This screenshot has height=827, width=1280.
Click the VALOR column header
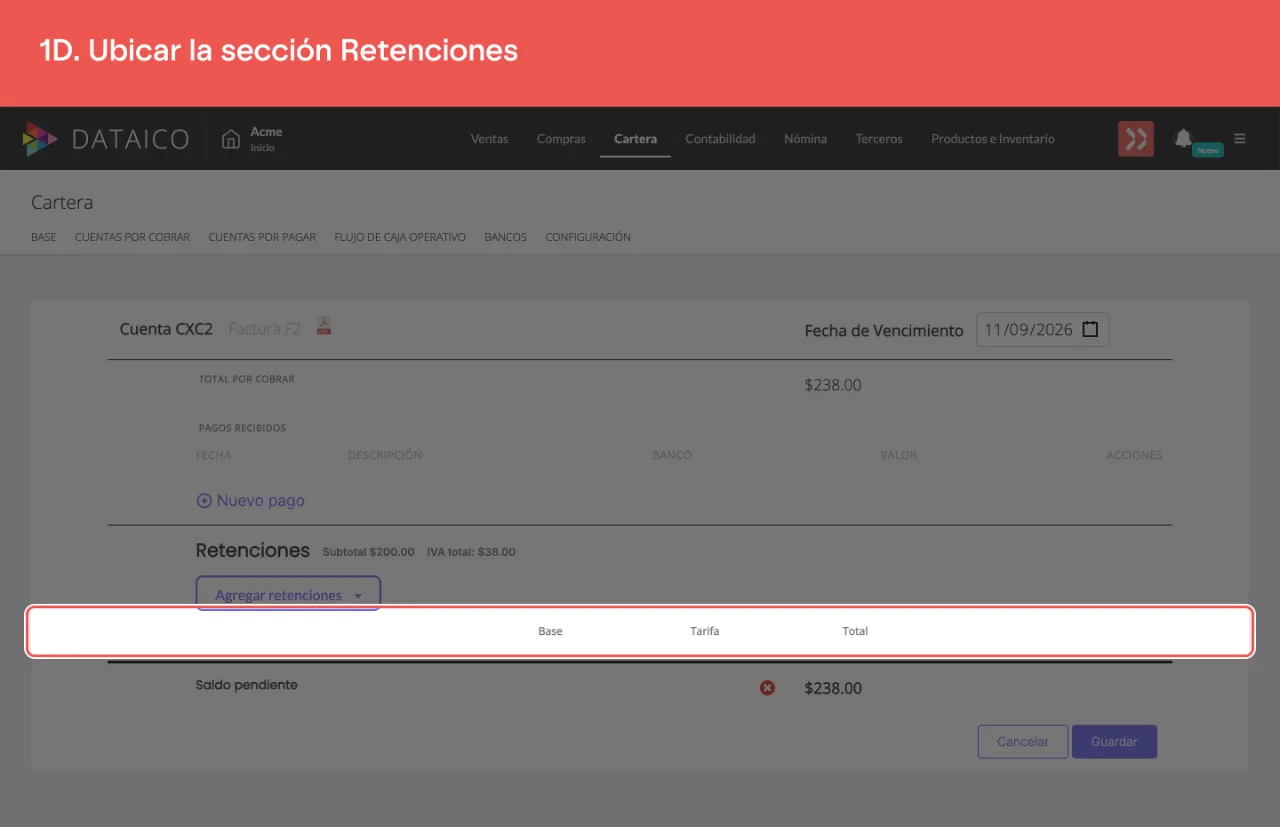[x=899, y=455]
